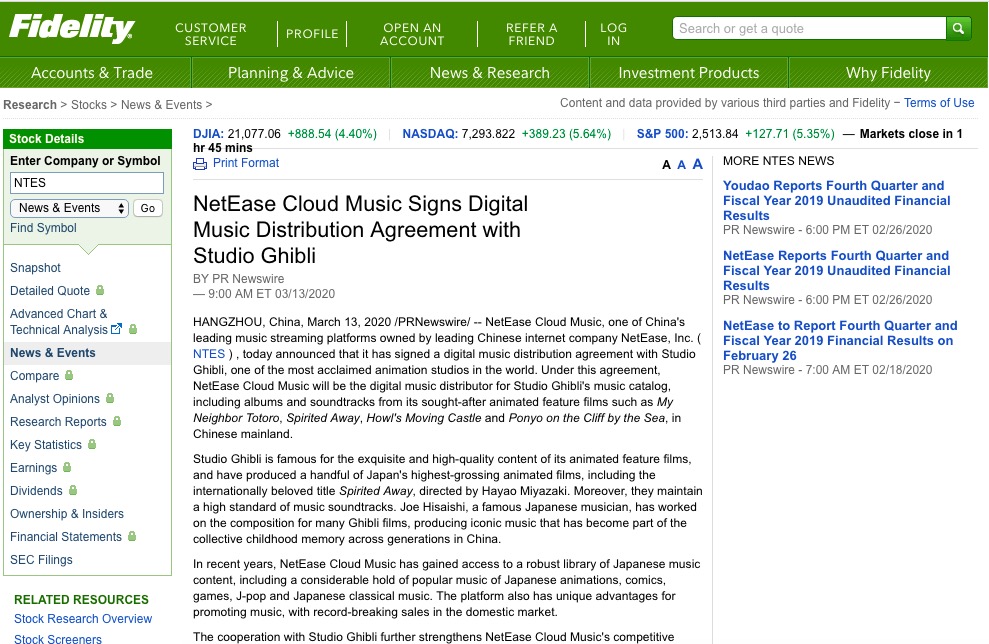Image resolution: width=989 pixels, height=644 pixels.
Task: Click the lock icon beside Financial Statements
Action: [x=132, y=536]
